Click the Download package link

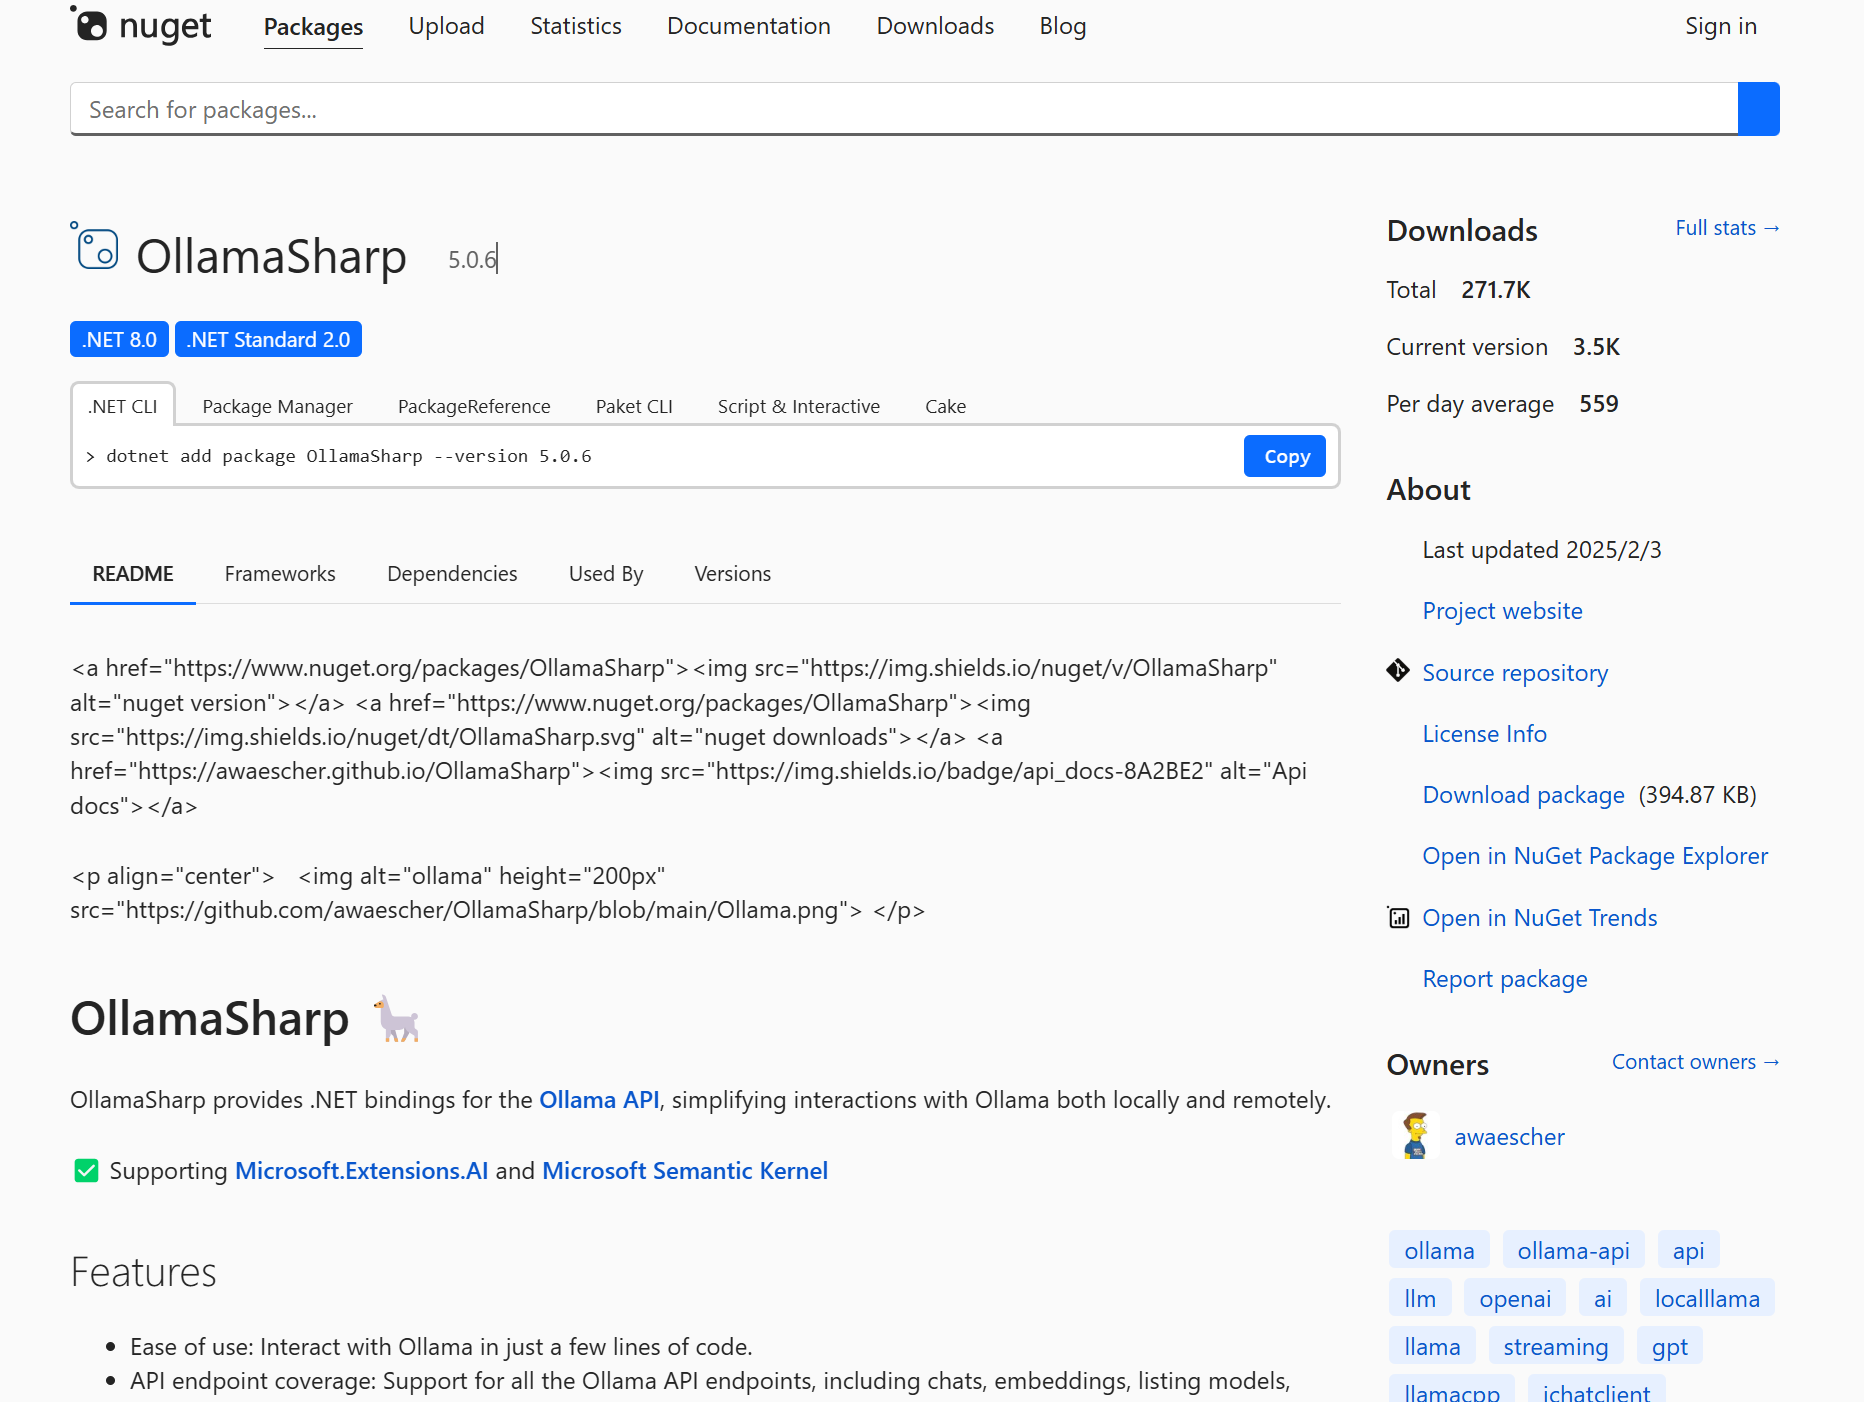[1523, 795]
